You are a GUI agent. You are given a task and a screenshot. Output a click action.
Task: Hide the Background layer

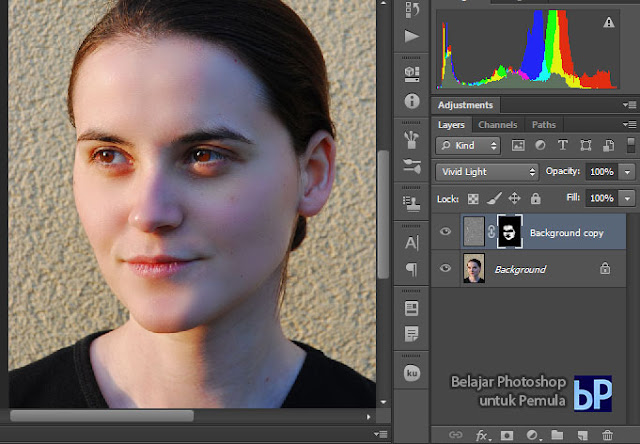[445, 268]
